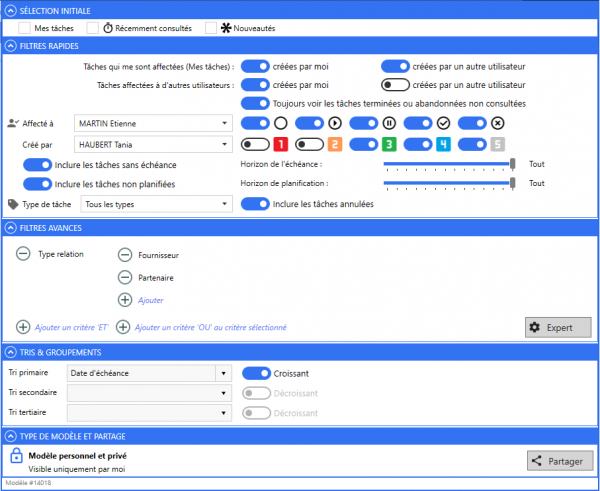Toggle 'Inclure les tâches sans échéance'
Screen dimensions: 600x491
coord(38,165)
